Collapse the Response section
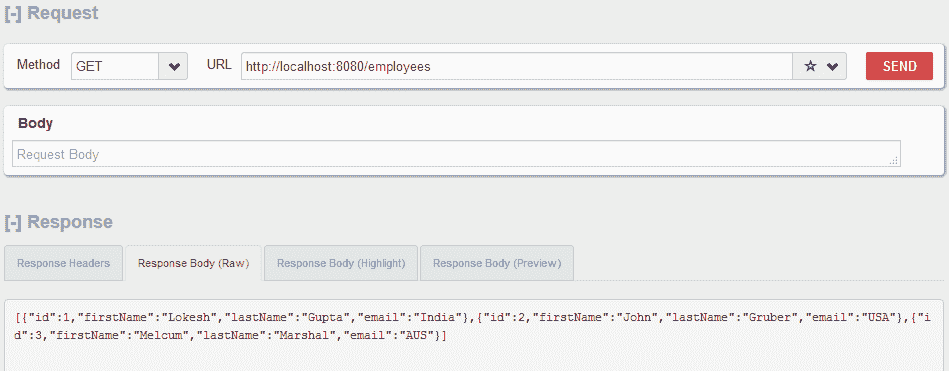The height and width of the screenshot is (371, 949). (x=13, y=222)
